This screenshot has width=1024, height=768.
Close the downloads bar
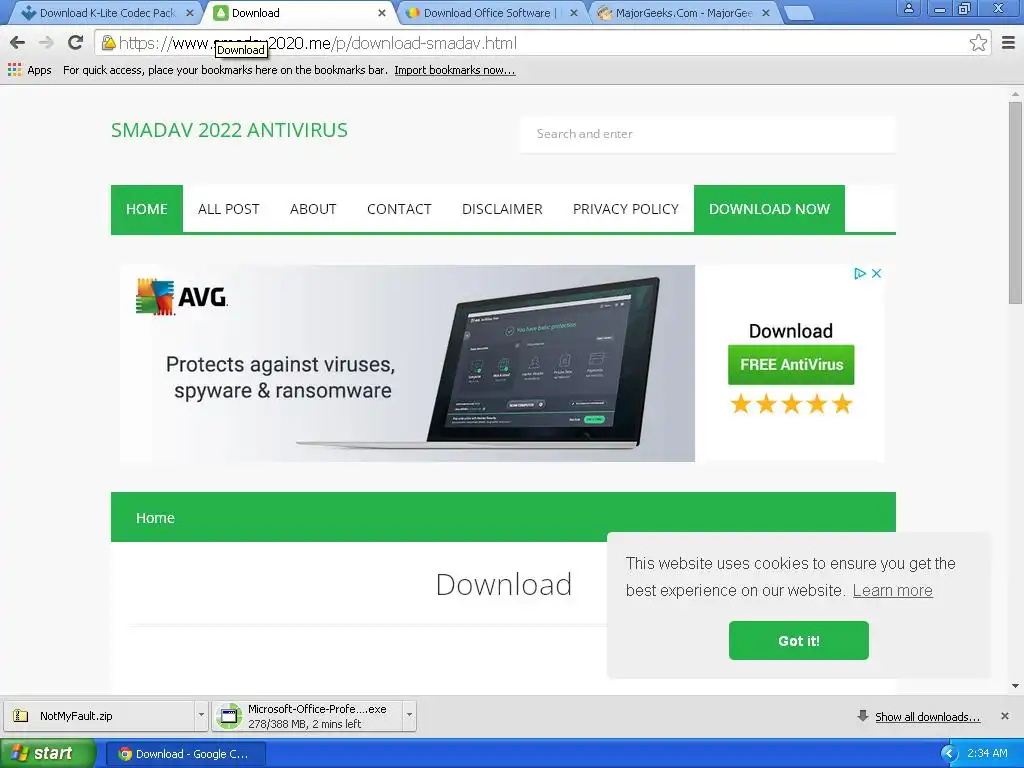coord(1004,716)
